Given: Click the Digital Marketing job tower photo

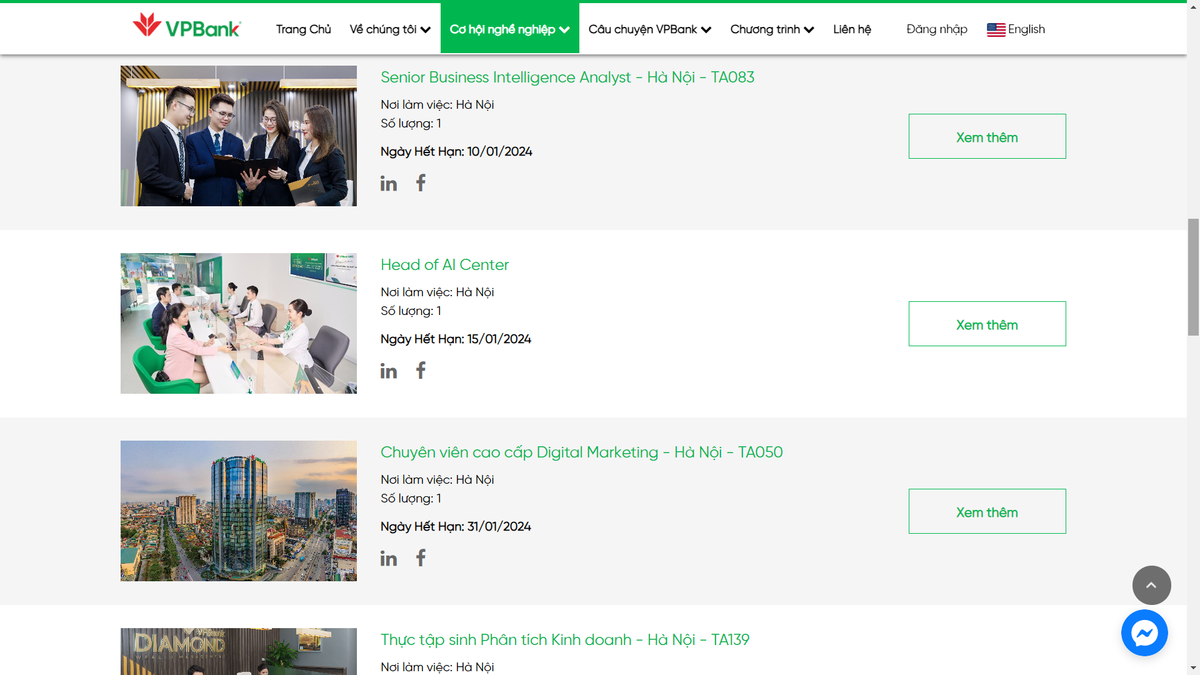Looking at the screenshot, I should [239, 511].
